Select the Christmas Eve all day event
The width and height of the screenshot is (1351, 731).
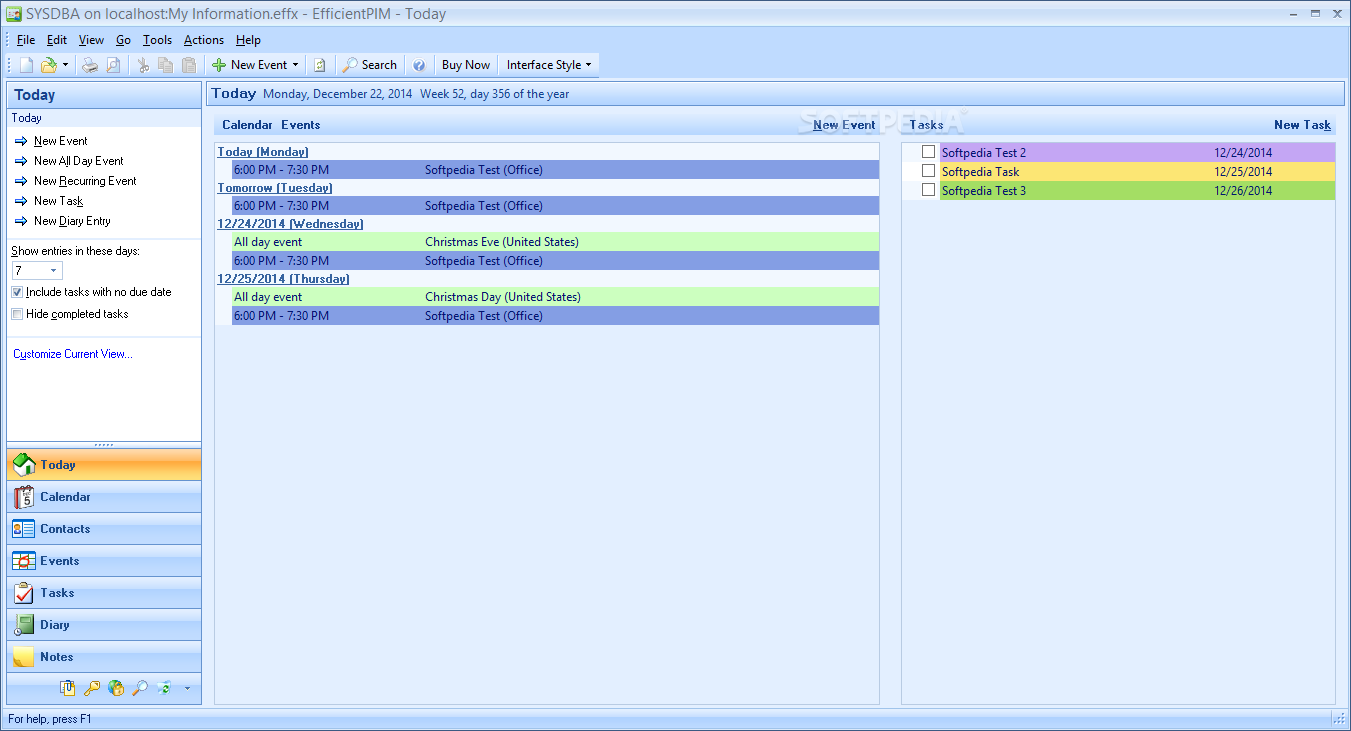555,242
